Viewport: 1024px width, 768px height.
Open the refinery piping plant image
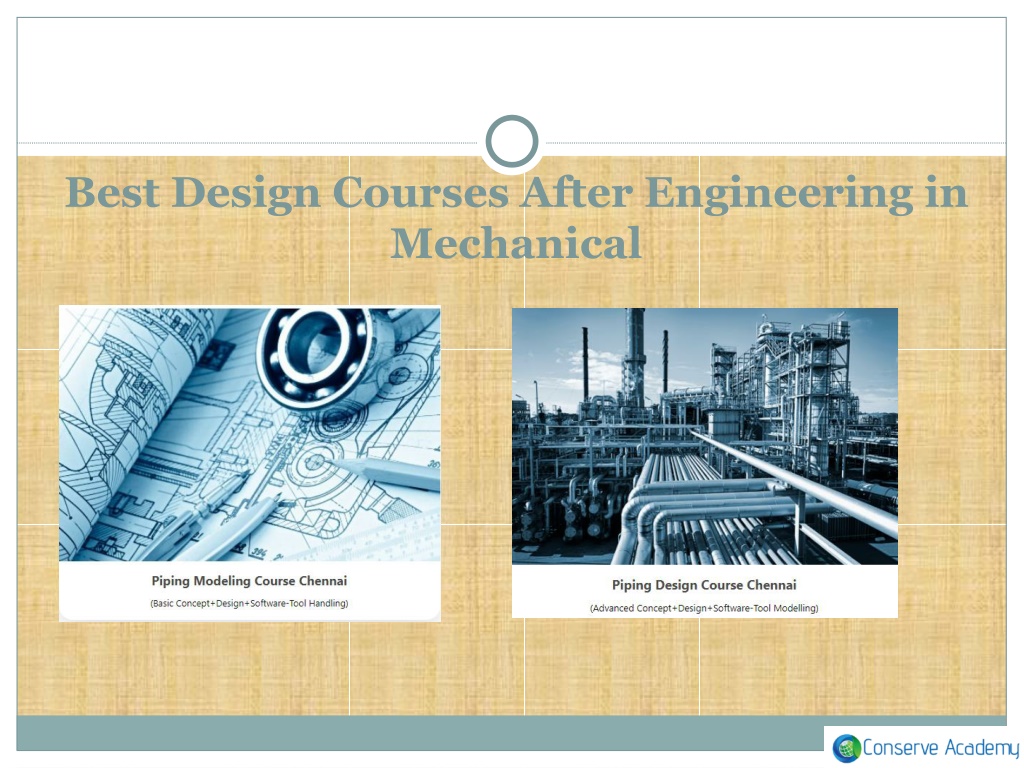coord(705,436)
